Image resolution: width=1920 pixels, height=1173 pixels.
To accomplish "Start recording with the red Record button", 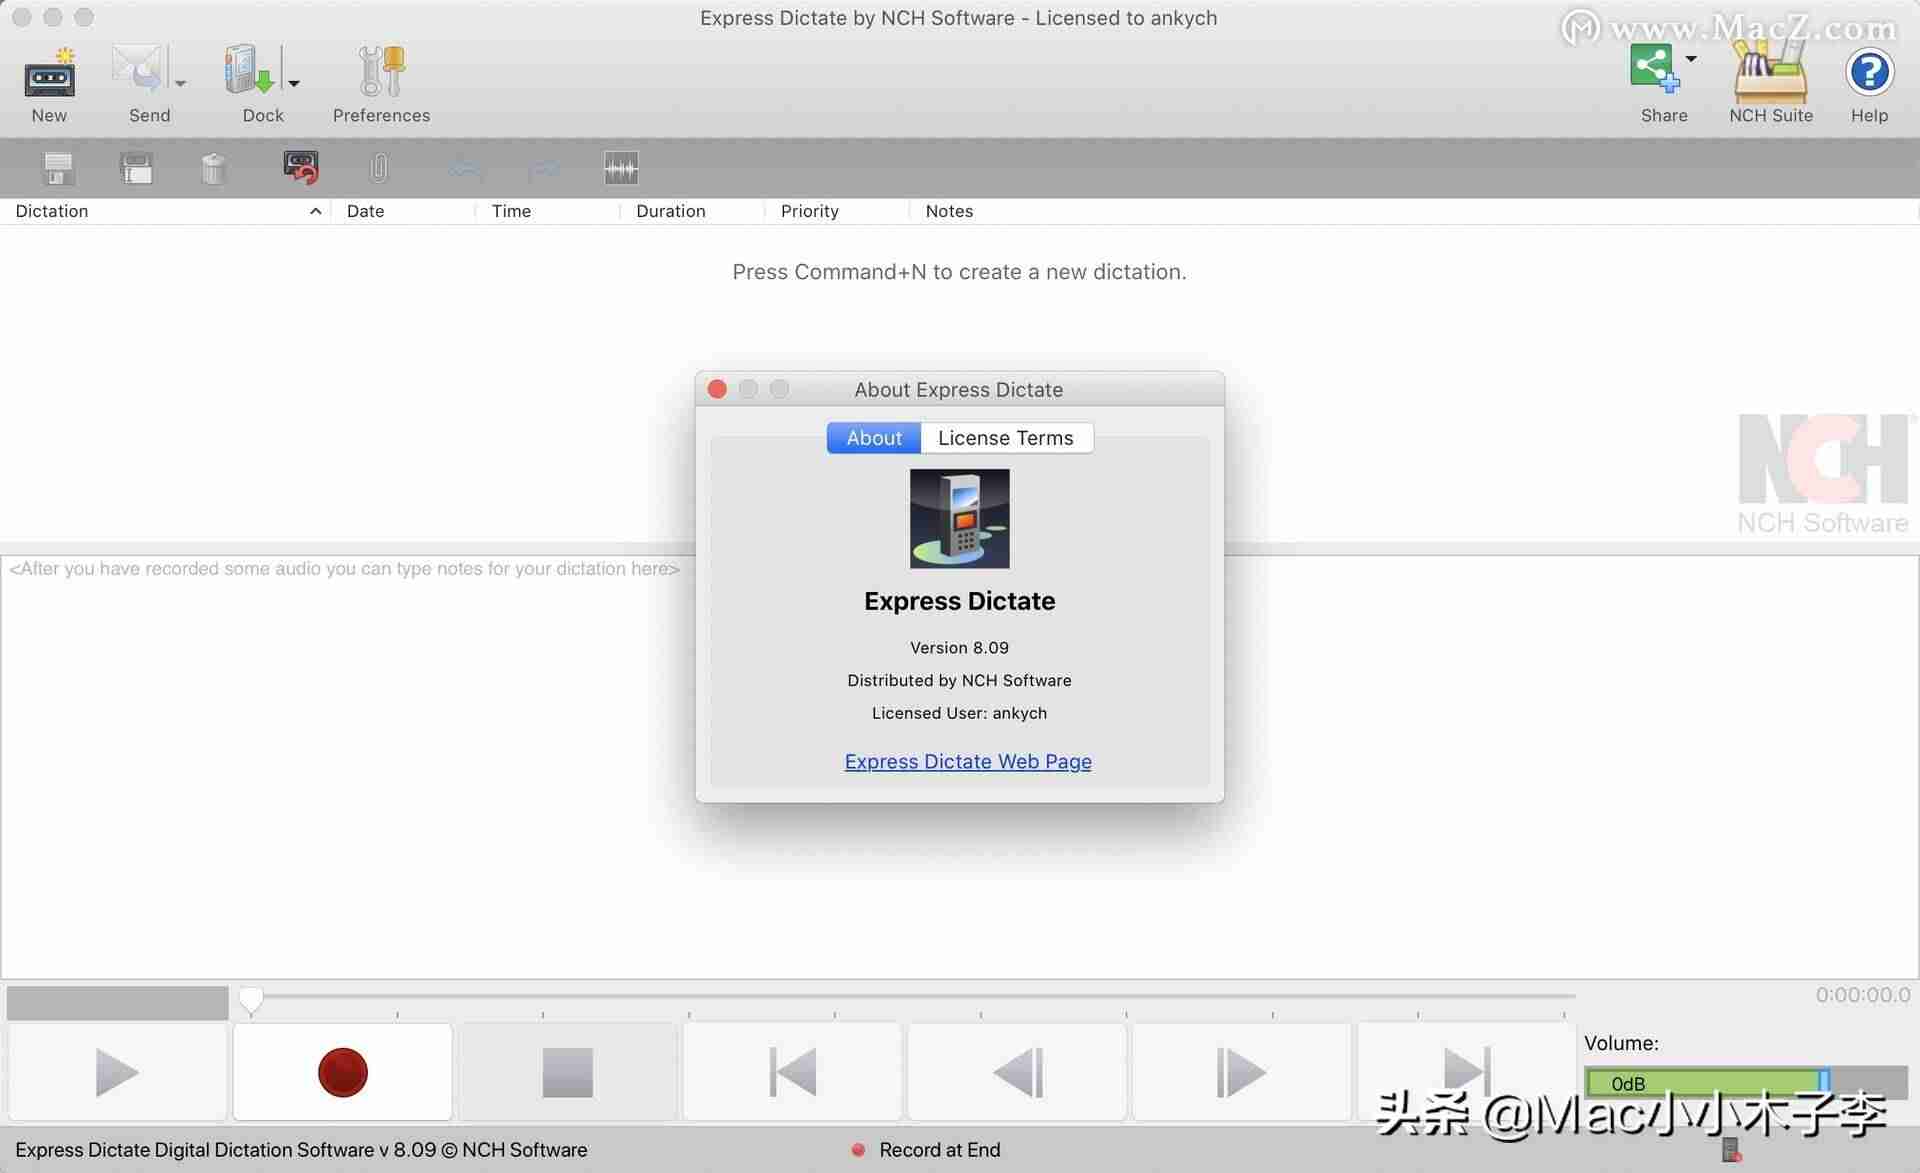I will [x=342, y=1072].
